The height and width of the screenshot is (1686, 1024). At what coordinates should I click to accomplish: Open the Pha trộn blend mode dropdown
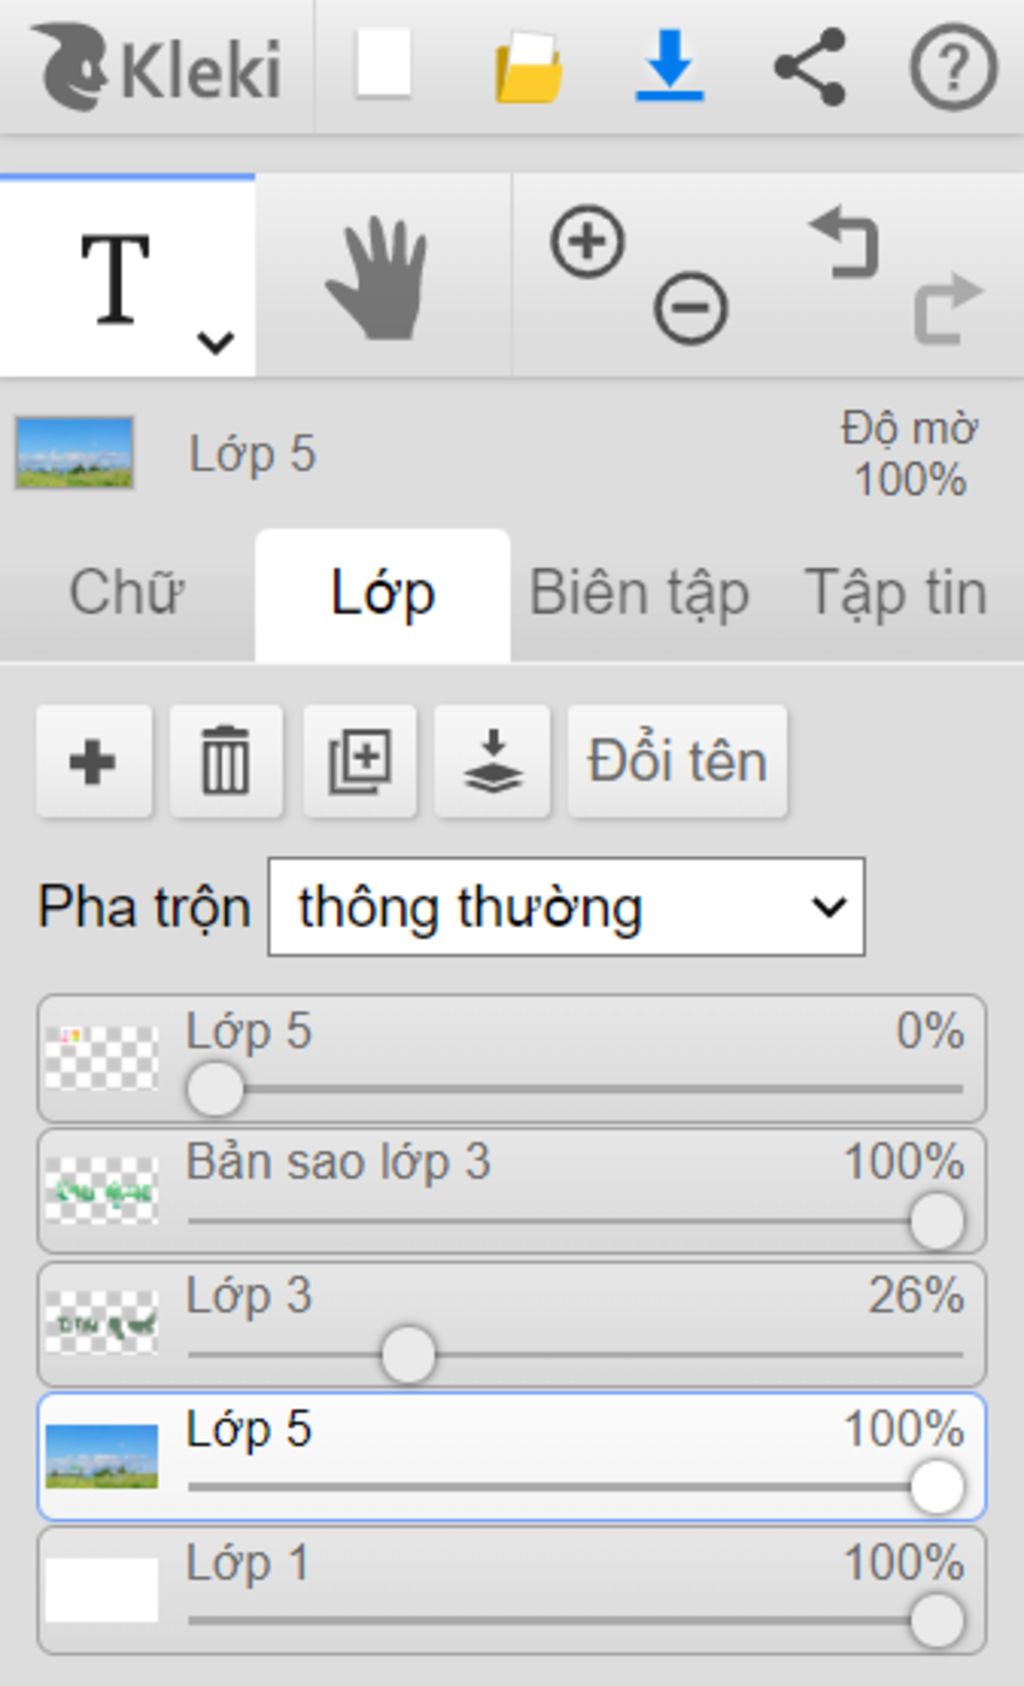(566, 907)
